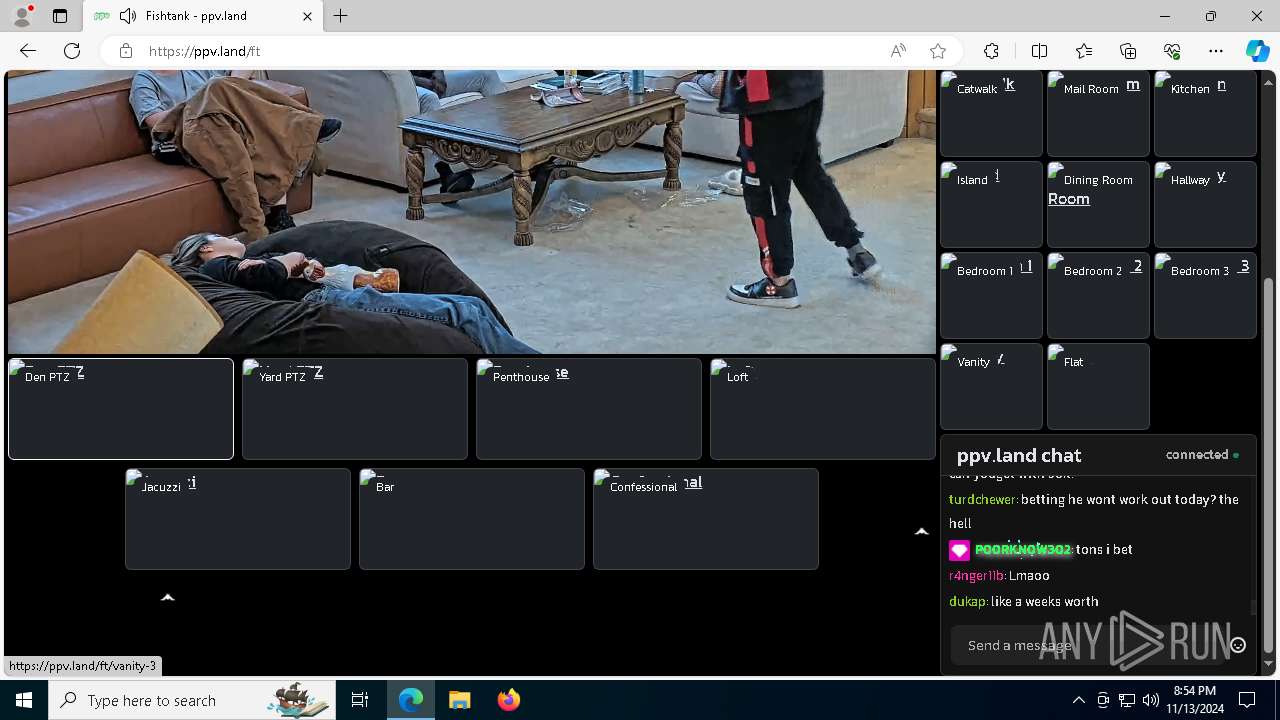
Task: View site information lock icon
Action: pyautogui.click(x=126, y=51)
